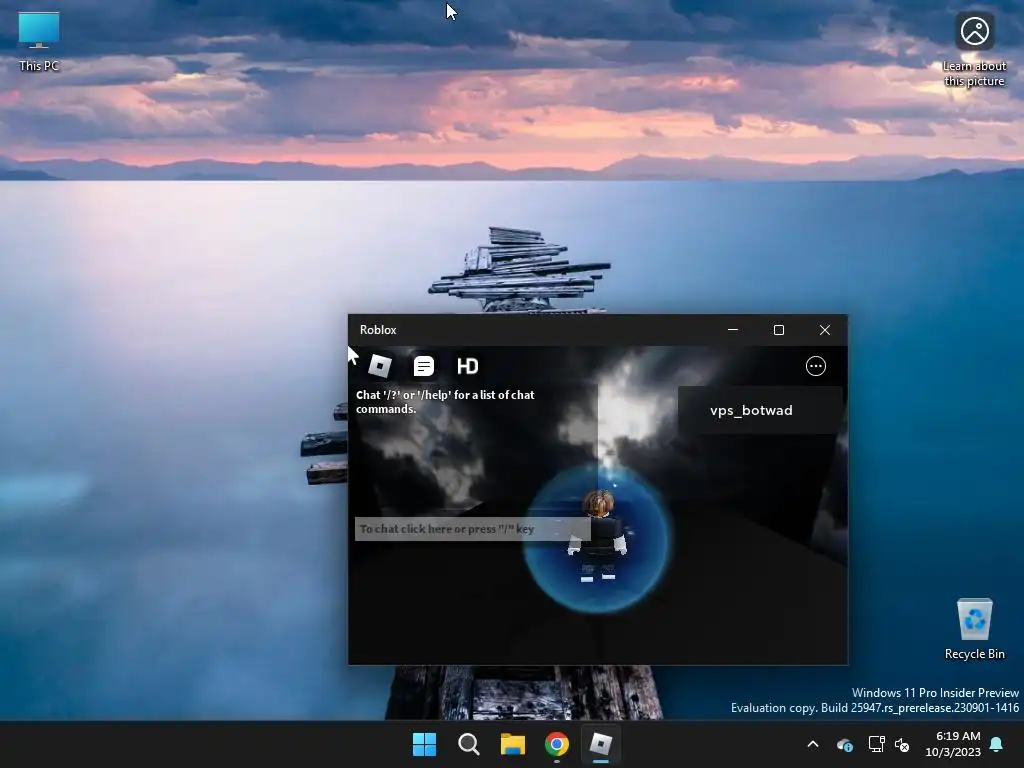
Task: Launch File Explorer from the taskbar
Action: [x=513, y=744]
